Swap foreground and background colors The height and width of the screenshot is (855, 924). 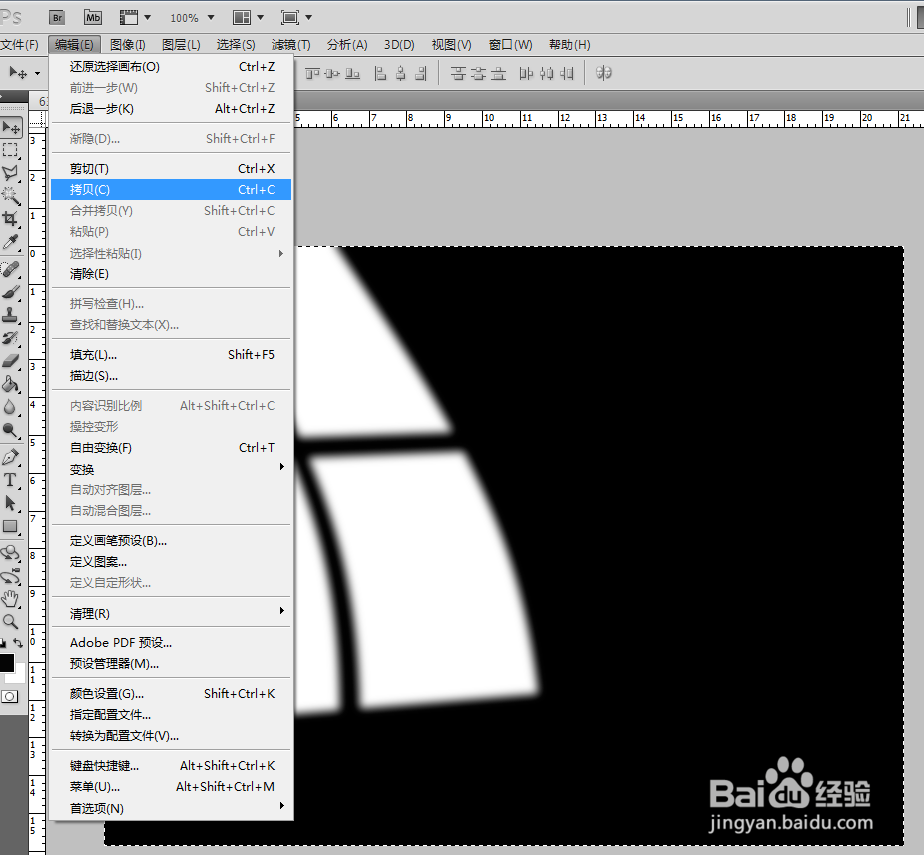[18, 643]
